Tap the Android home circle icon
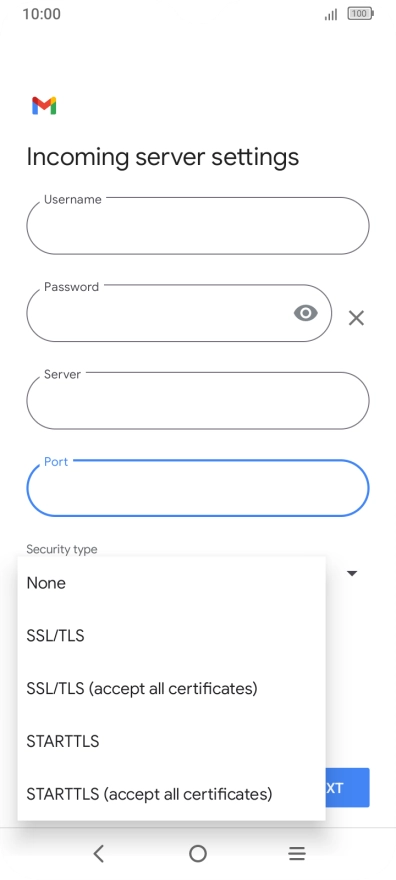The height and width of the screenshot is (880, 396). [x=198, y=854]
